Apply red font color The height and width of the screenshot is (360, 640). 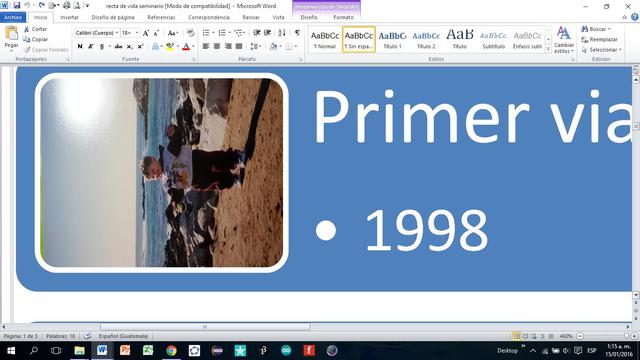[x=186, y=47]
